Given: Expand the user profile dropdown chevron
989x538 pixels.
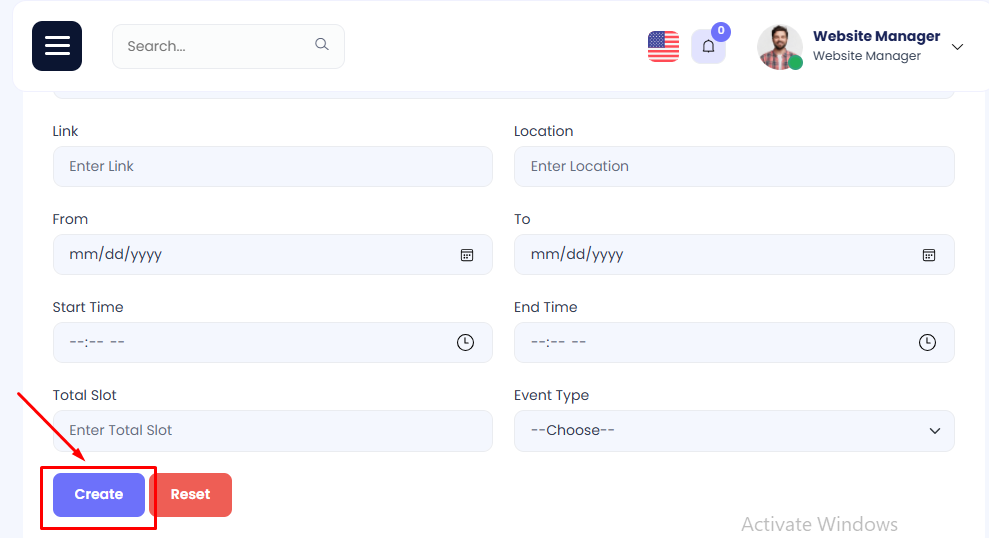Looking at the screenshot, I should click(x=957, y=47).
